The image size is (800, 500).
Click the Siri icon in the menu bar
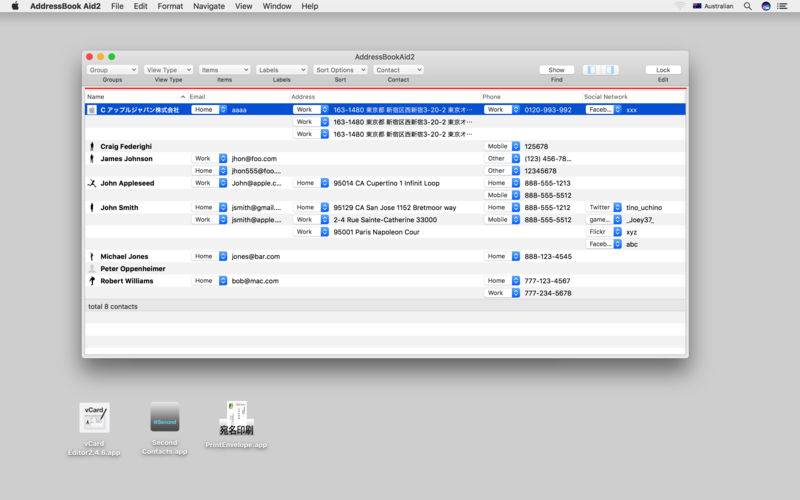(x=766, y=6)
